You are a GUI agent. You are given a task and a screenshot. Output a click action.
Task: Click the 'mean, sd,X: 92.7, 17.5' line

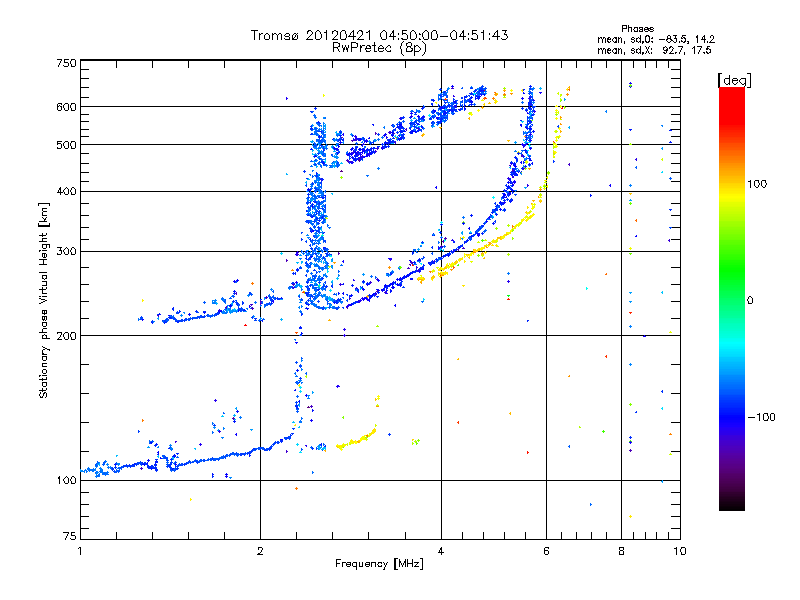(654, 50)
